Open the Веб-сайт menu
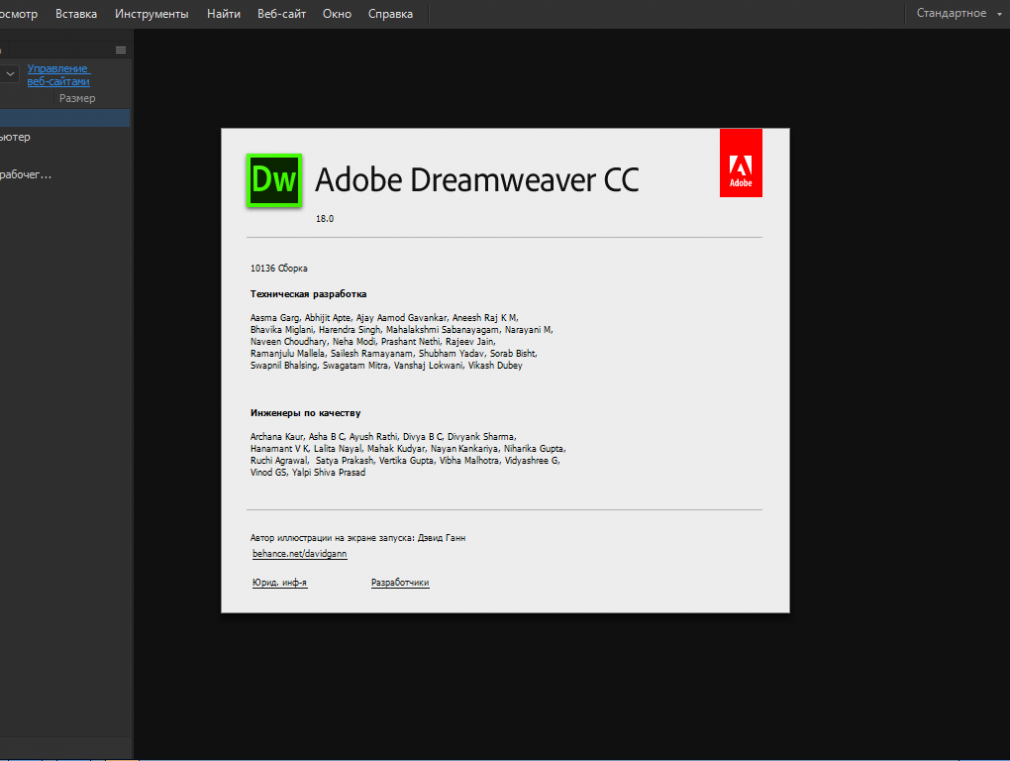The height and width of the screenshot is (761, 1010). tap(281, 14)
